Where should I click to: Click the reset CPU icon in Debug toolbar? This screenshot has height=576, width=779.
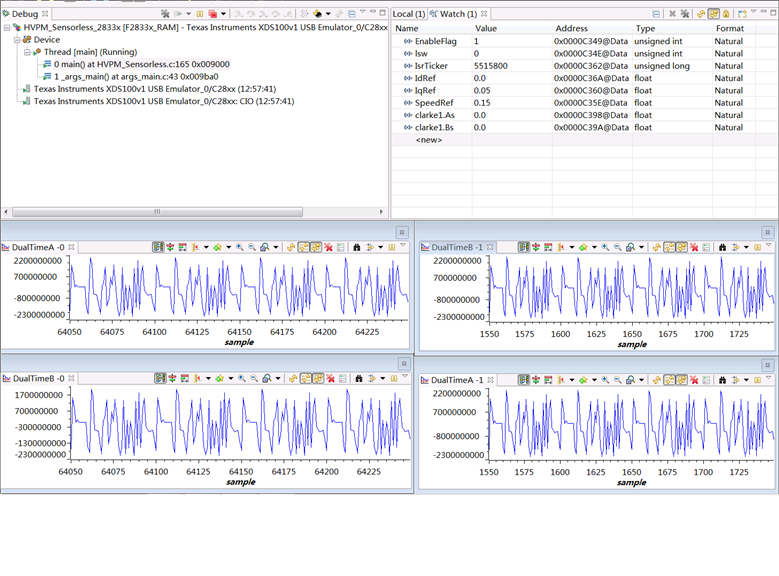[318, 13]
